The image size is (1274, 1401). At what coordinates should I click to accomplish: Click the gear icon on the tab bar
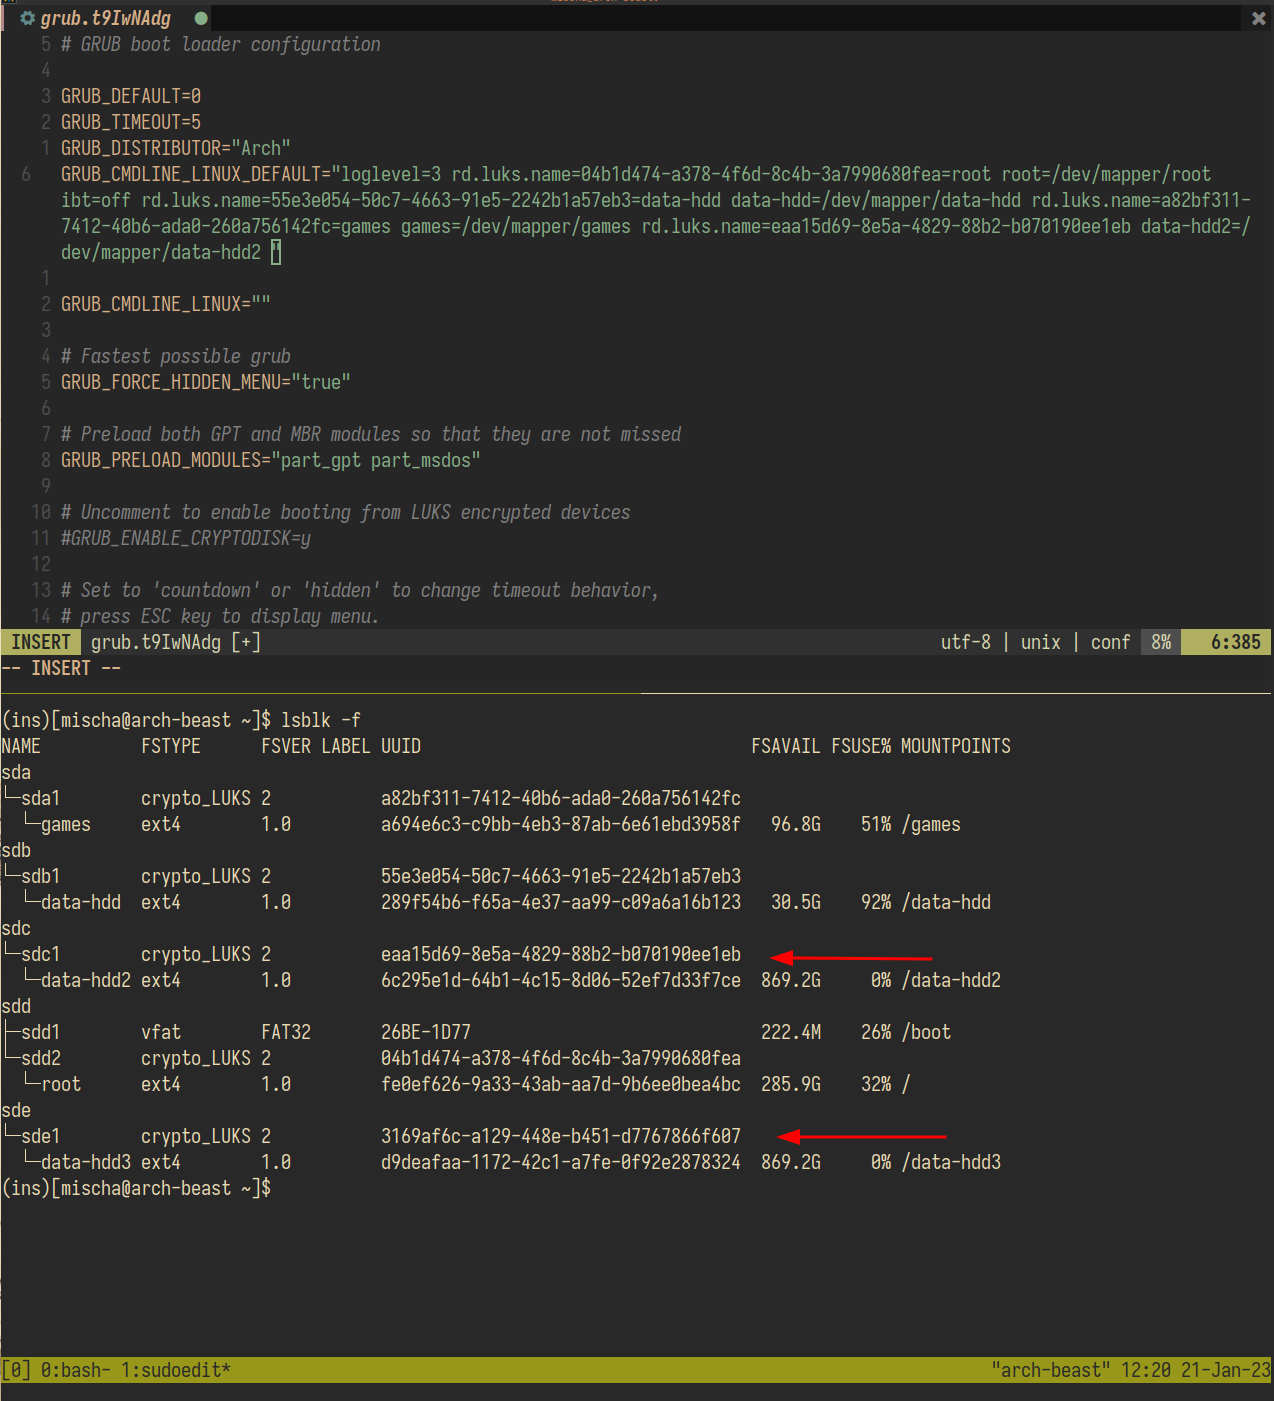[28, 17]
